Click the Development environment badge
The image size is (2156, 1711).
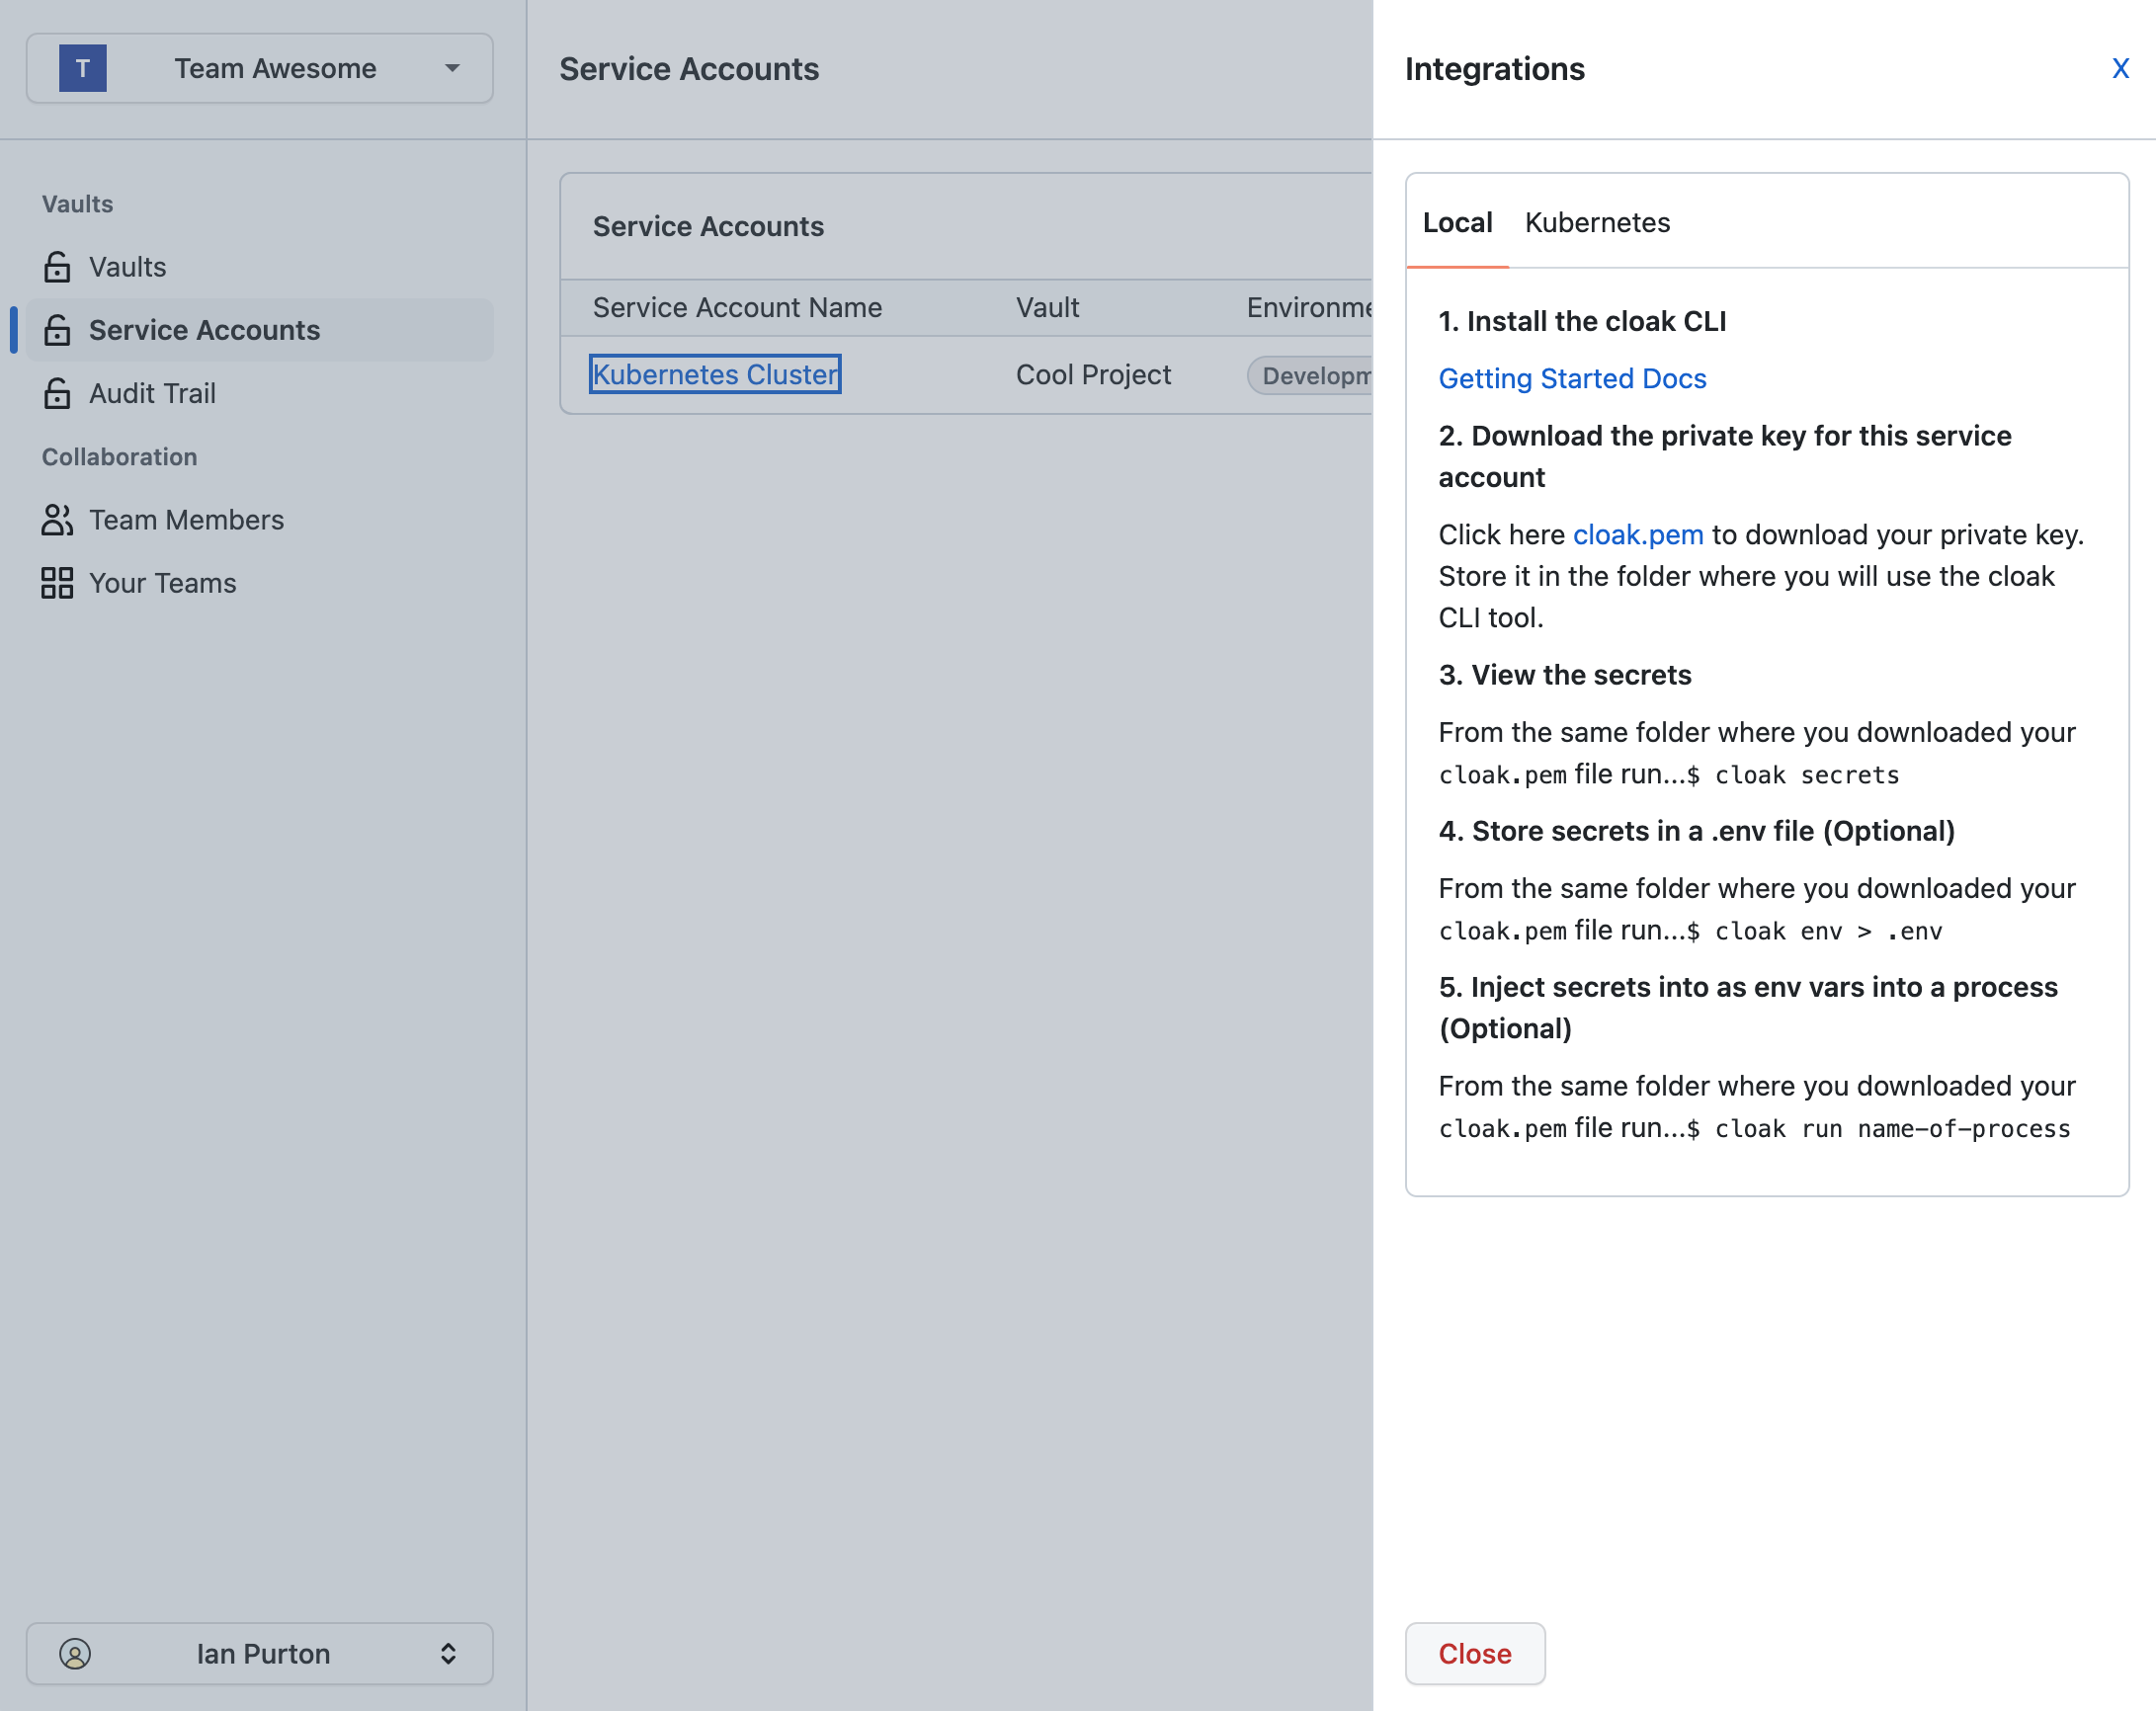tap(1312, 375)
